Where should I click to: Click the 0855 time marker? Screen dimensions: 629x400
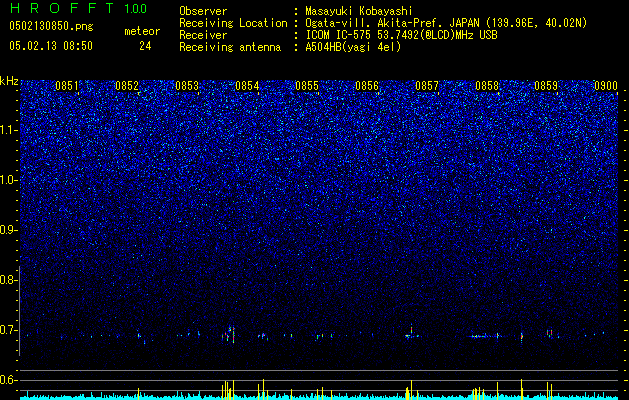point(307,86)
